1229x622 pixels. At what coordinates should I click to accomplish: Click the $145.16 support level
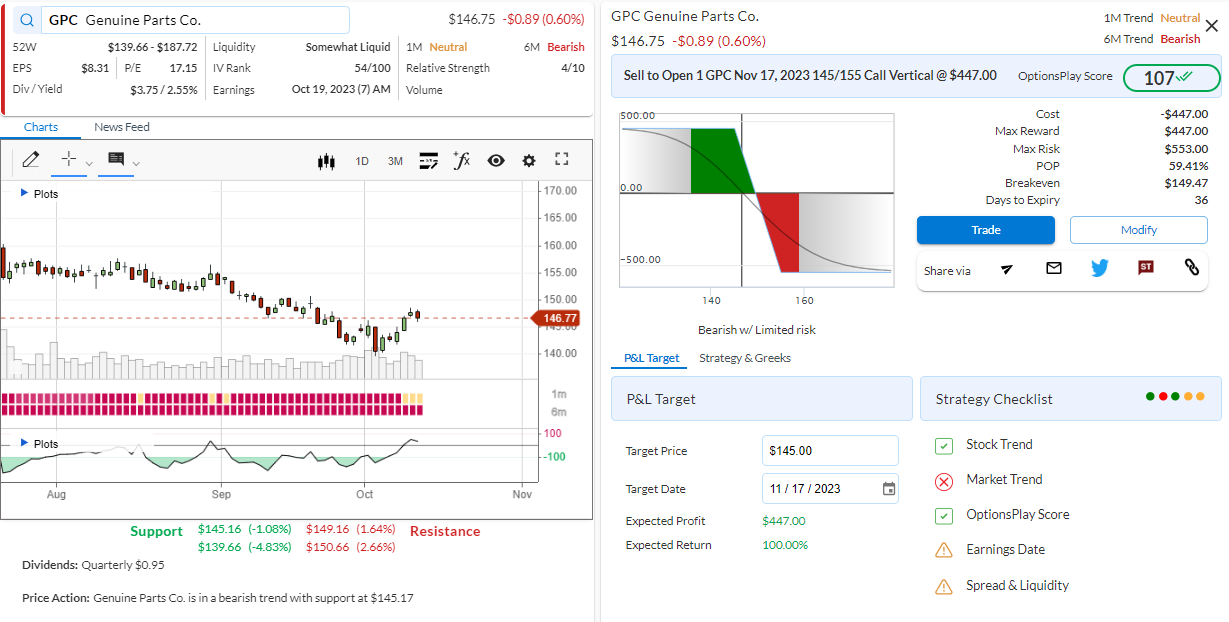click(x=221, y=529)
